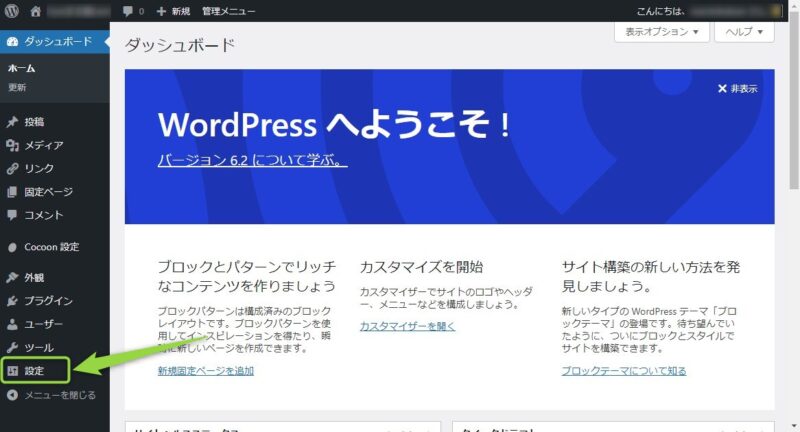This screenshot has height=432, width=800.
Task: Open 新規固定ページを追加 link
Action: click(206, 371)
